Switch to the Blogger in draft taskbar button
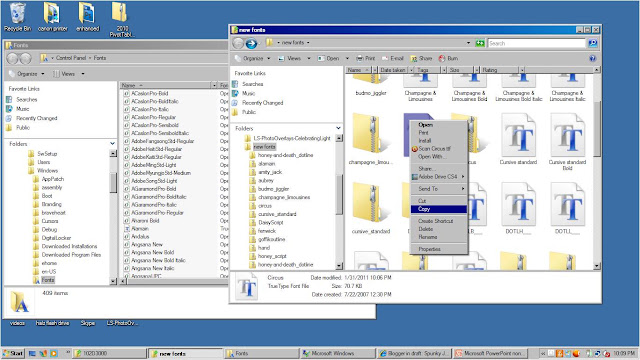This screenshot has width=640, height=360. click(414, 353)
